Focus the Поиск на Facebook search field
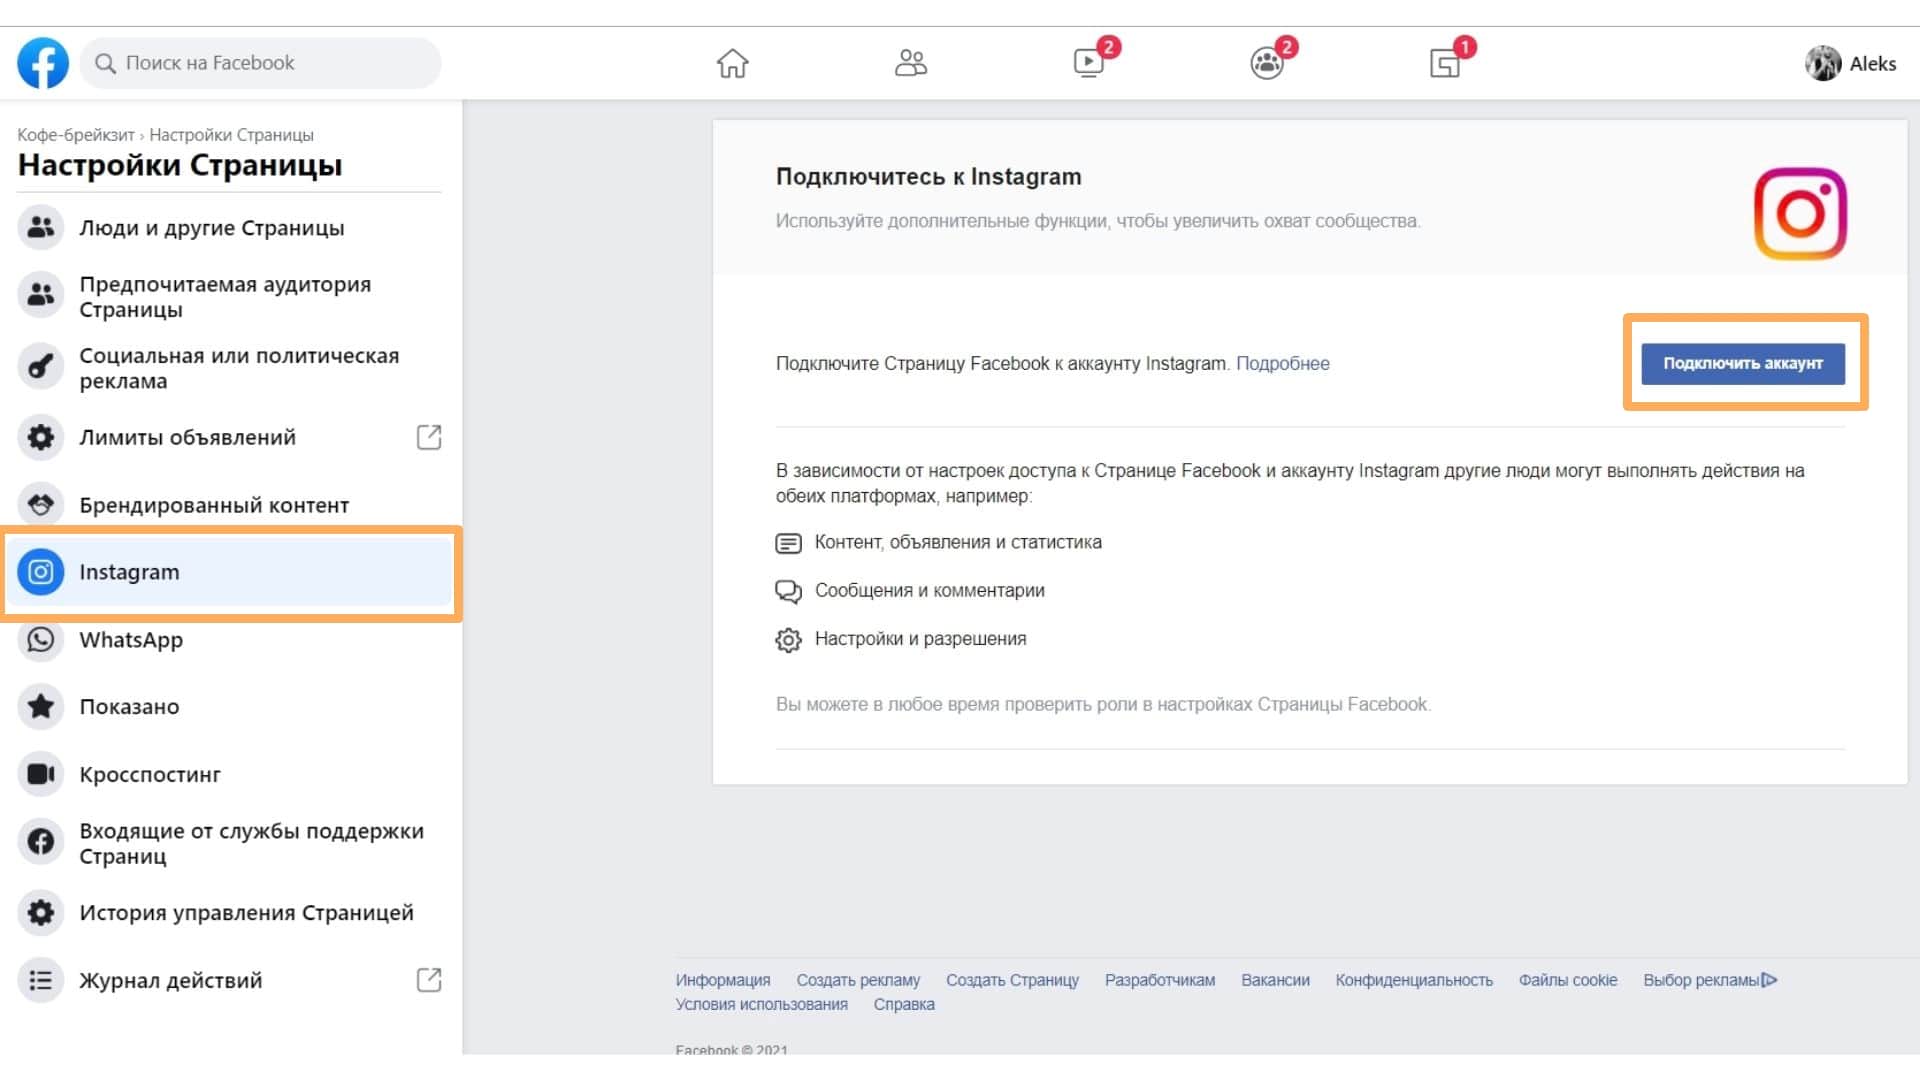This screenshot has width=1920, height=1080. pyautogui.click(x=260, y=63)
